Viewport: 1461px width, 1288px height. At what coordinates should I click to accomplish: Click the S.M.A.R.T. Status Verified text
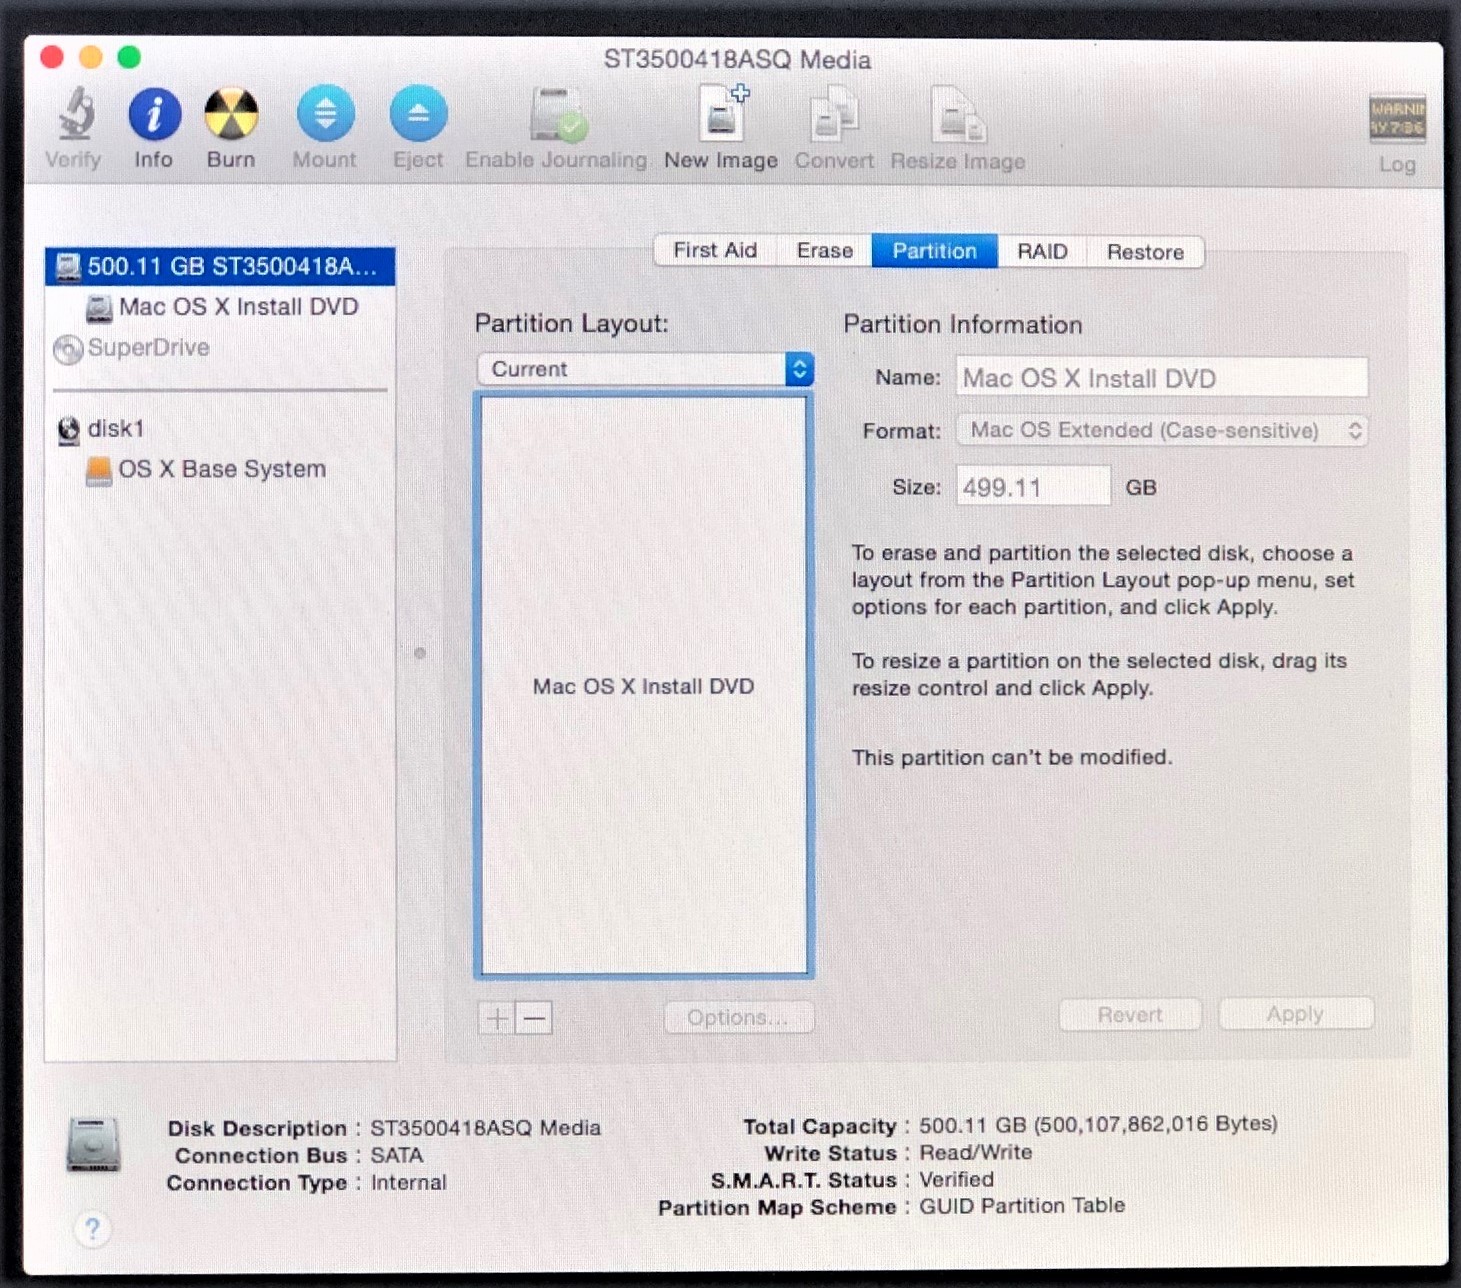coord(956,1180)
